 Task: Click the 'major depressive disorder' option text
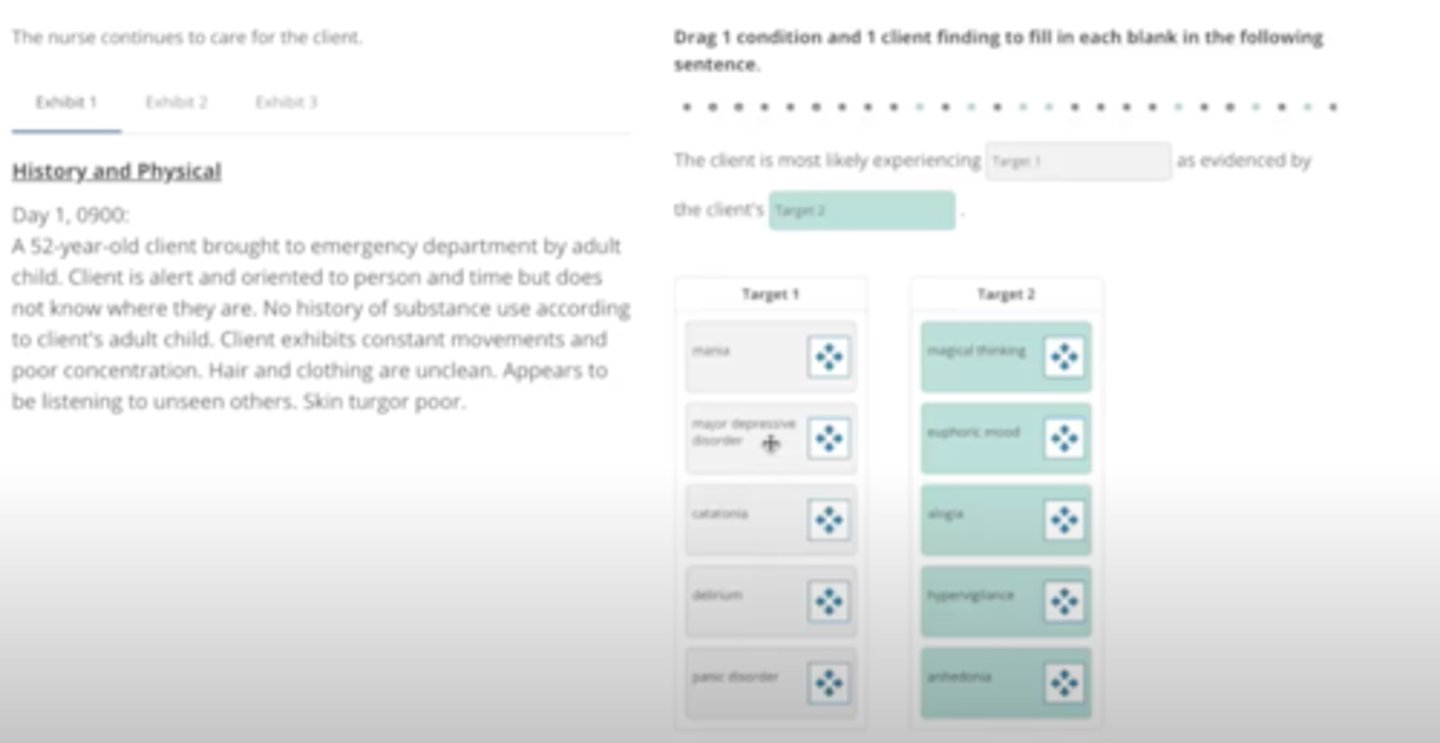743,432
